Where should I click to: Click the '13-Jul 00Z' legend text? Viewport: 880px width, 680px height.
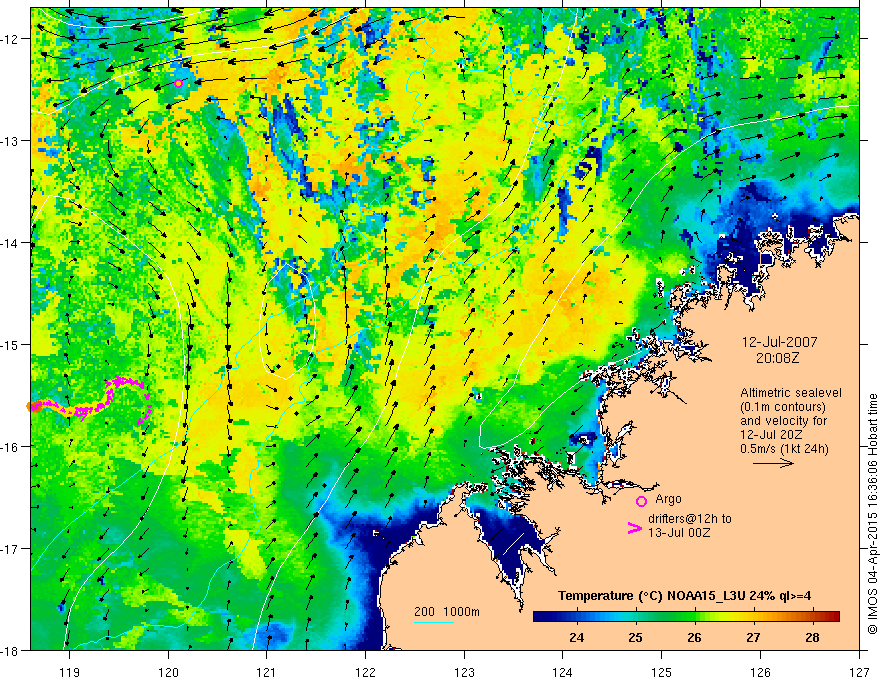(x=679, y=532)
